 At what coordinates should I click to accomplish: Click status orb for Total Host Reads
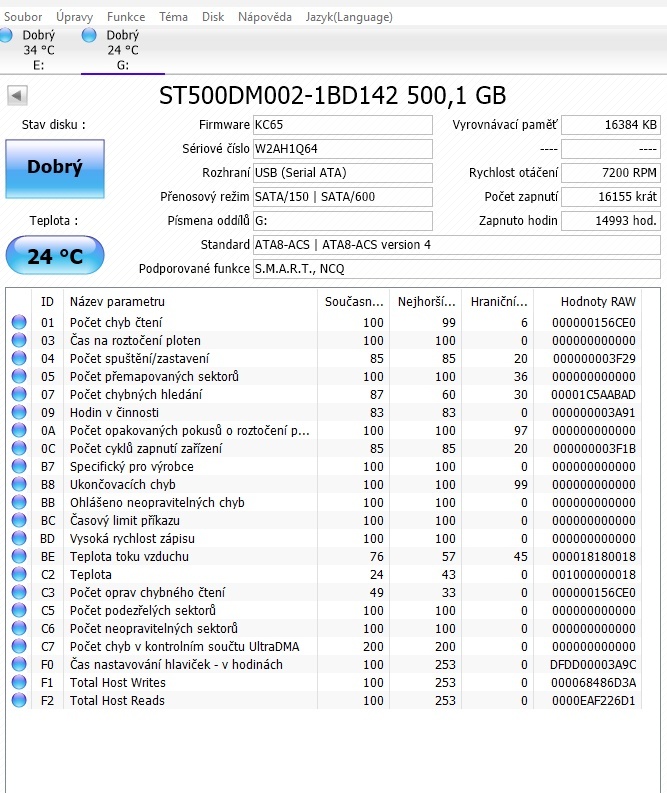(x=19, y=700)
